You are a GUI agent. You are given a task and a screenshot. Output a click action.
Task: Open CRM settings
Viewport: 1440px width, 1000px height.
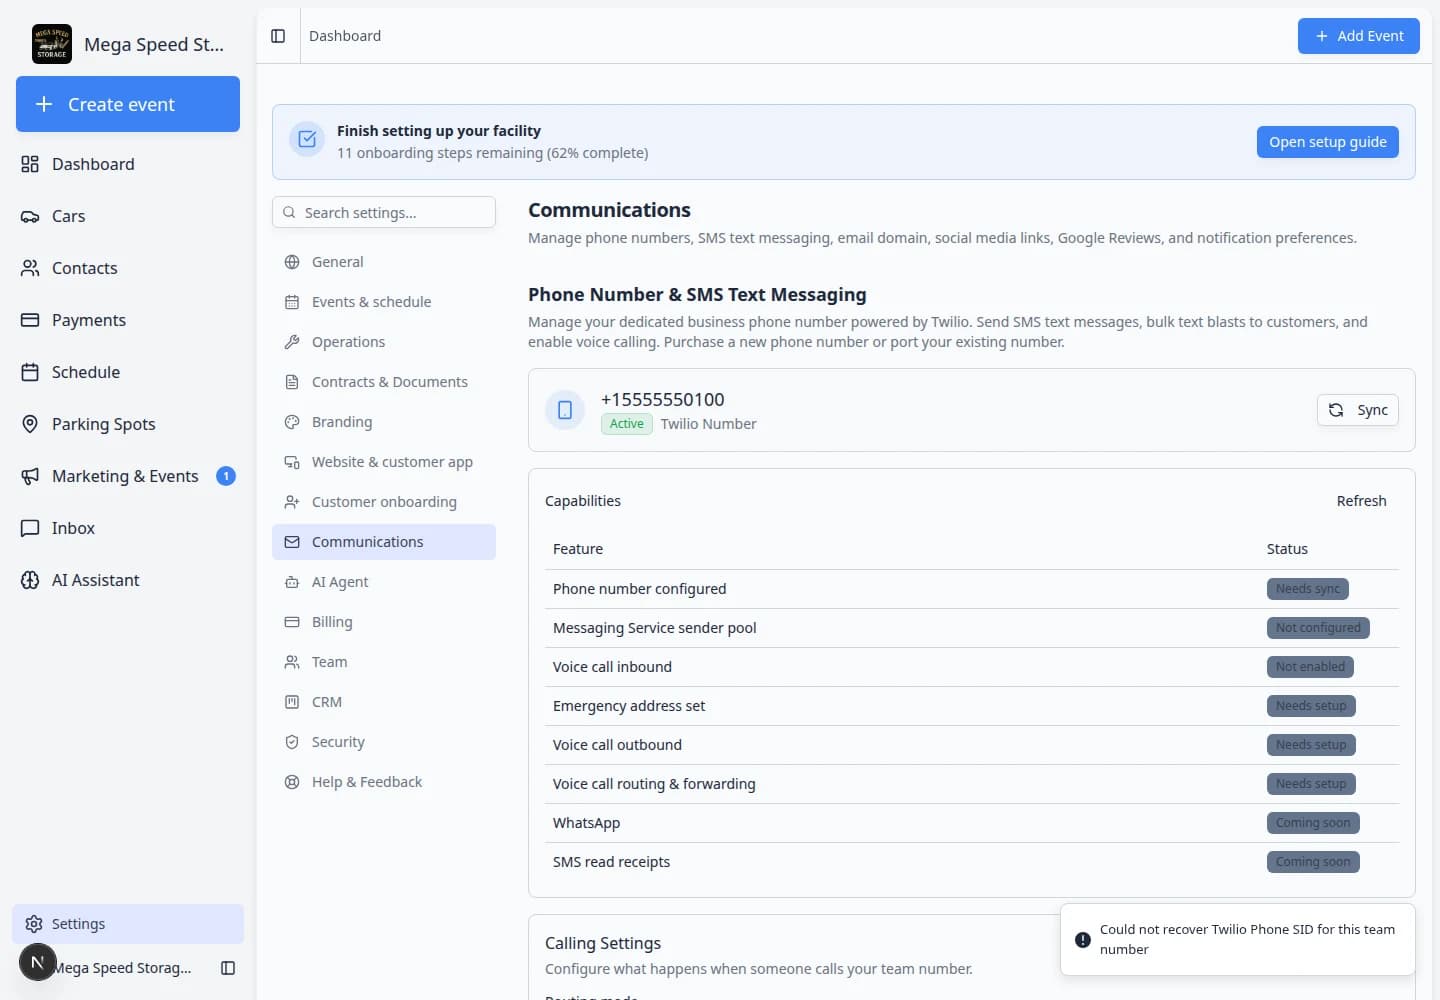pyautogui.click(x=384, y=702)
